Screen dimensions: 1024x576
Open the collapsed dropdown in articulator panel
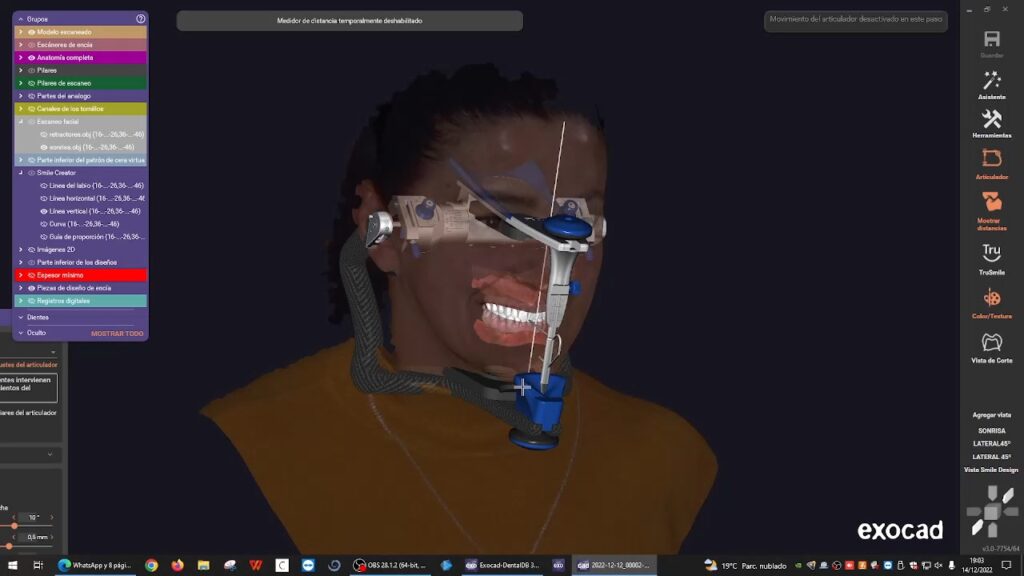50,454
